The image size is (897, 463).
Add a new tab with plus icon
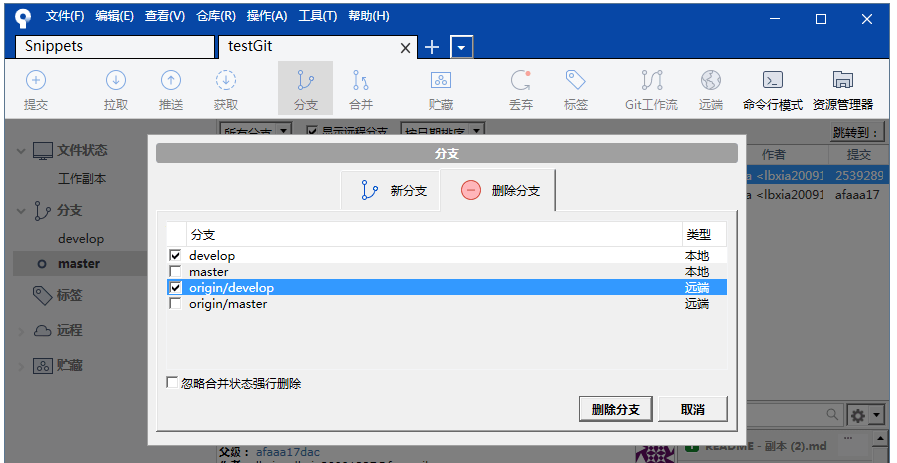pyautogui.click(x=432, y=48)
